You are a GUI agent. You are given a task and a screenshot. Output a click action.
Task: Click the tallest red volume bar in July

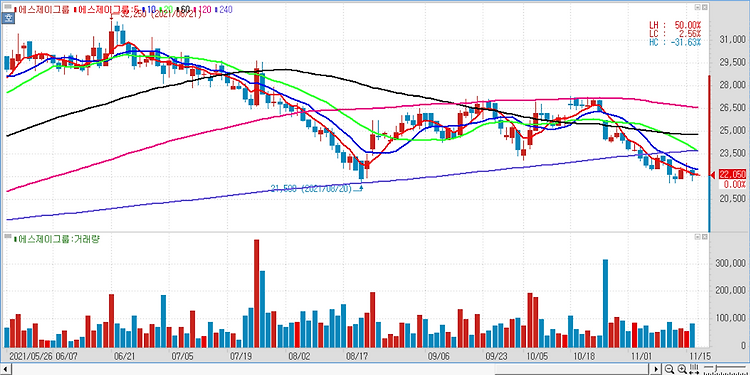click(x=256, y=293)
